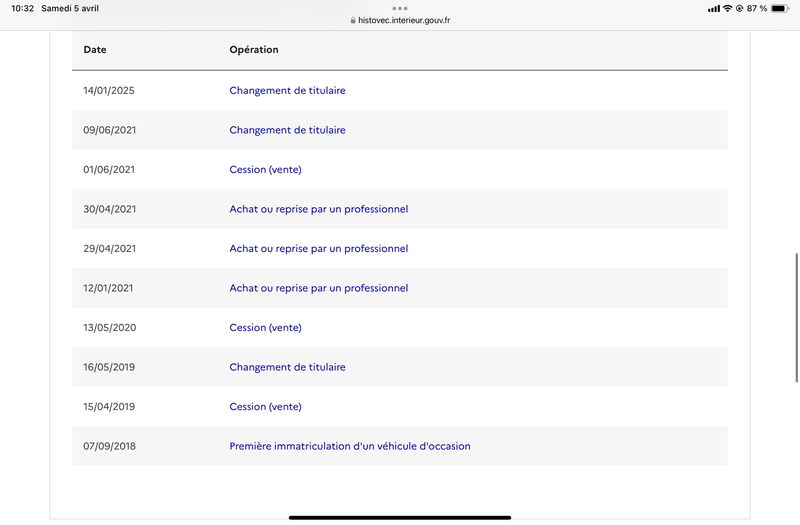Screen dimensions: 800x525
Task: Open Première immatriculation d'un véhicule d'occasion
Action: [x=349, y=446]
